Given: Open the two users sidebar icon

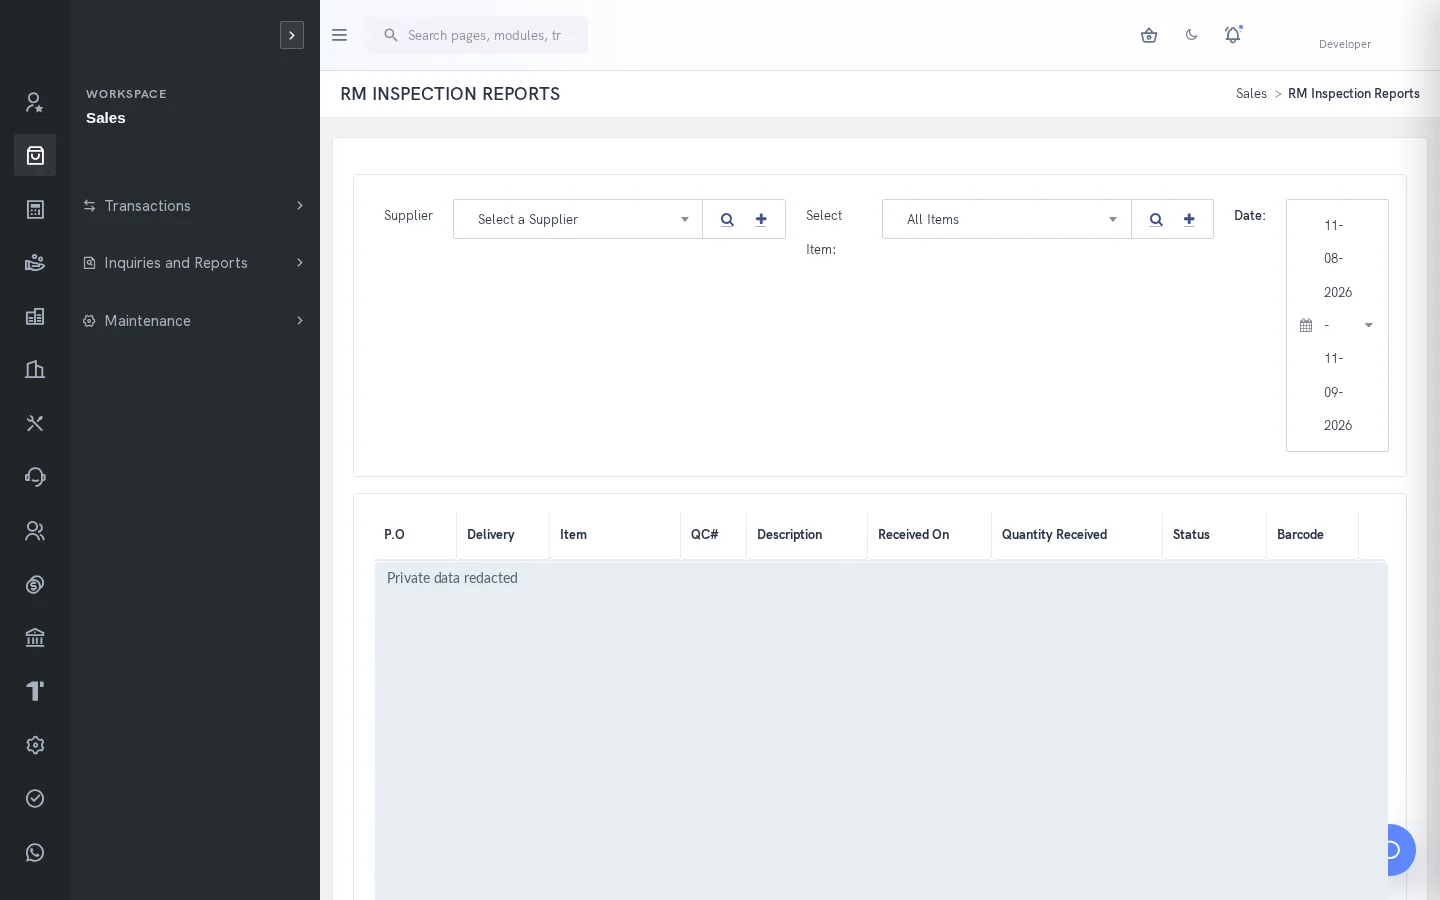Looking at the screenshot, I should (35, 531).
